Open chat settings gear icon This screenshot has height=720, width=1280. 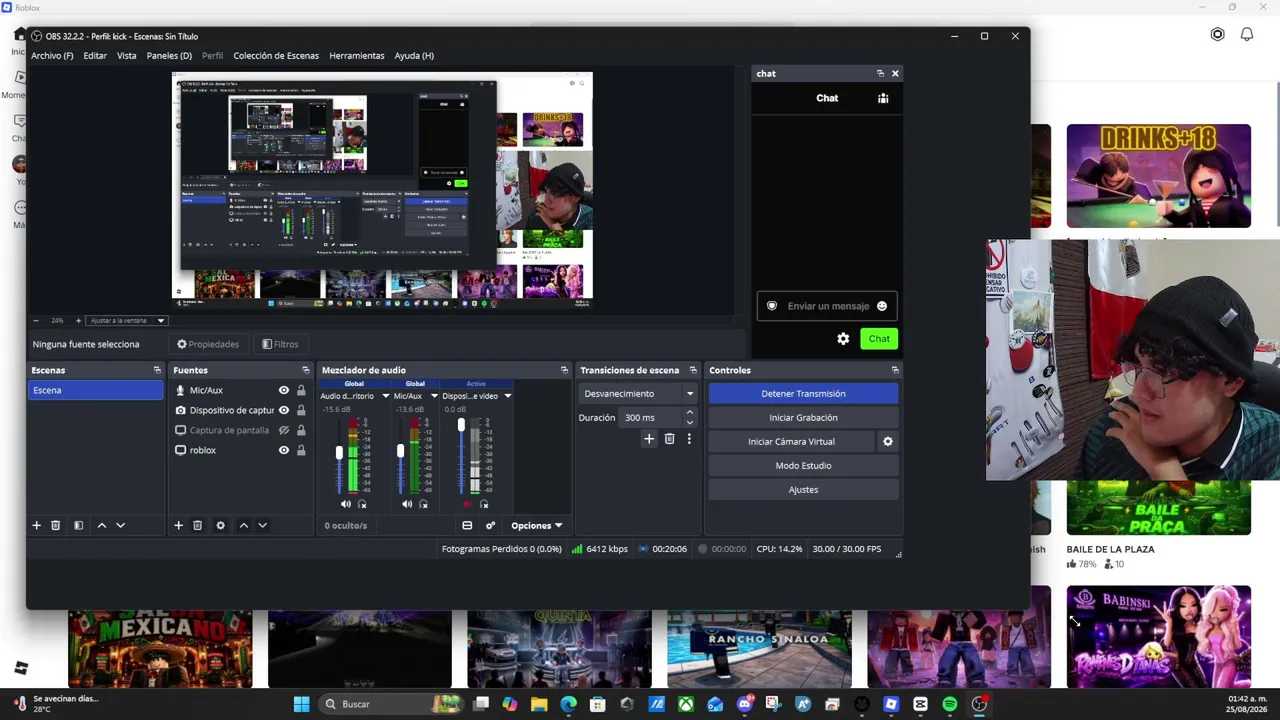click(x=843, y=339)
